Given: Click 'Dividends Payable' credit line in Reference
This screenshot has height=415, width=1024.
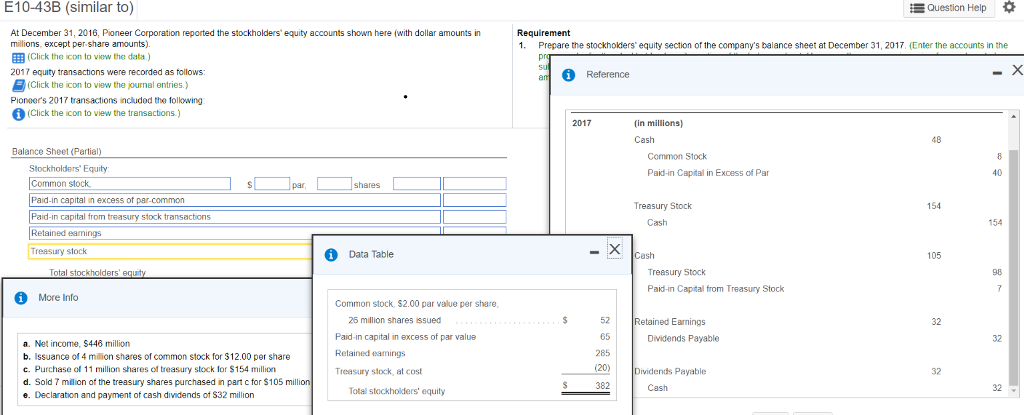Looking at the screenshot, I should click(683, 339).
